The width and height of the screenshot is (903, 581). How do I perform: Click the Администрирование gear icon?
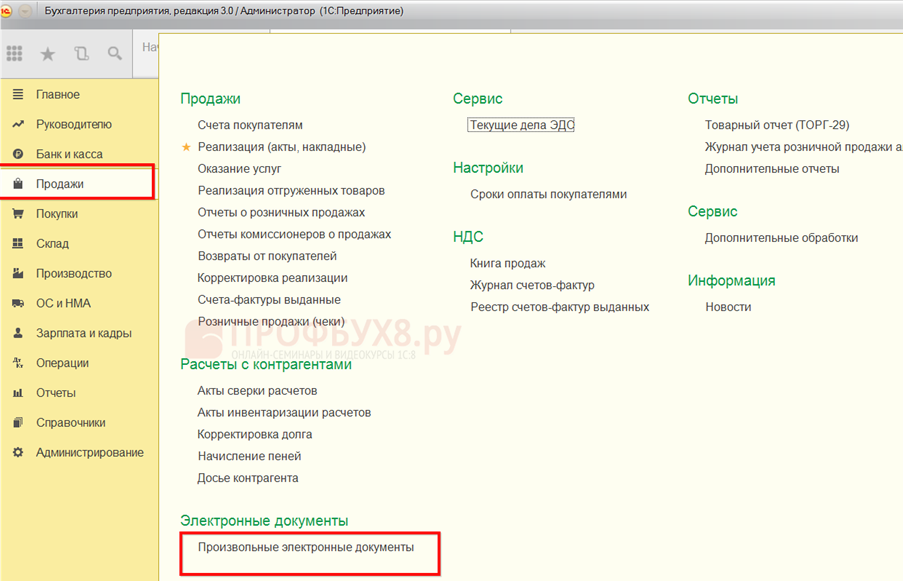click(x=18, y=453)
